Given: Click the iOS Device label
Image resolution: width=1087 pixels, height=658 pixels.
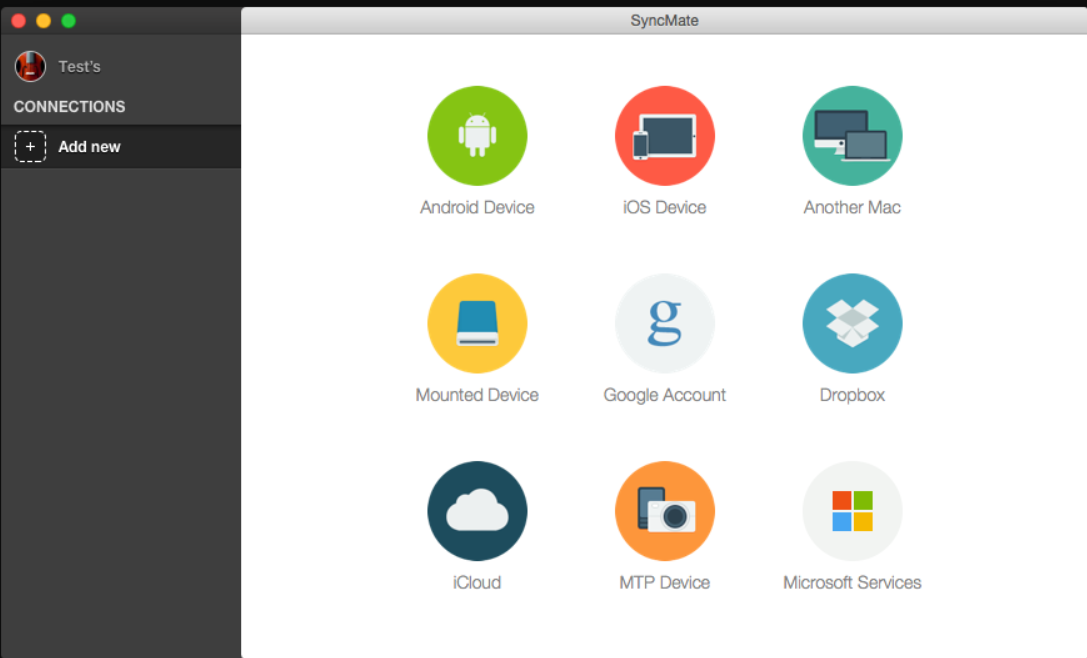Looking at the screenshot, I should [x=665, y=207].
